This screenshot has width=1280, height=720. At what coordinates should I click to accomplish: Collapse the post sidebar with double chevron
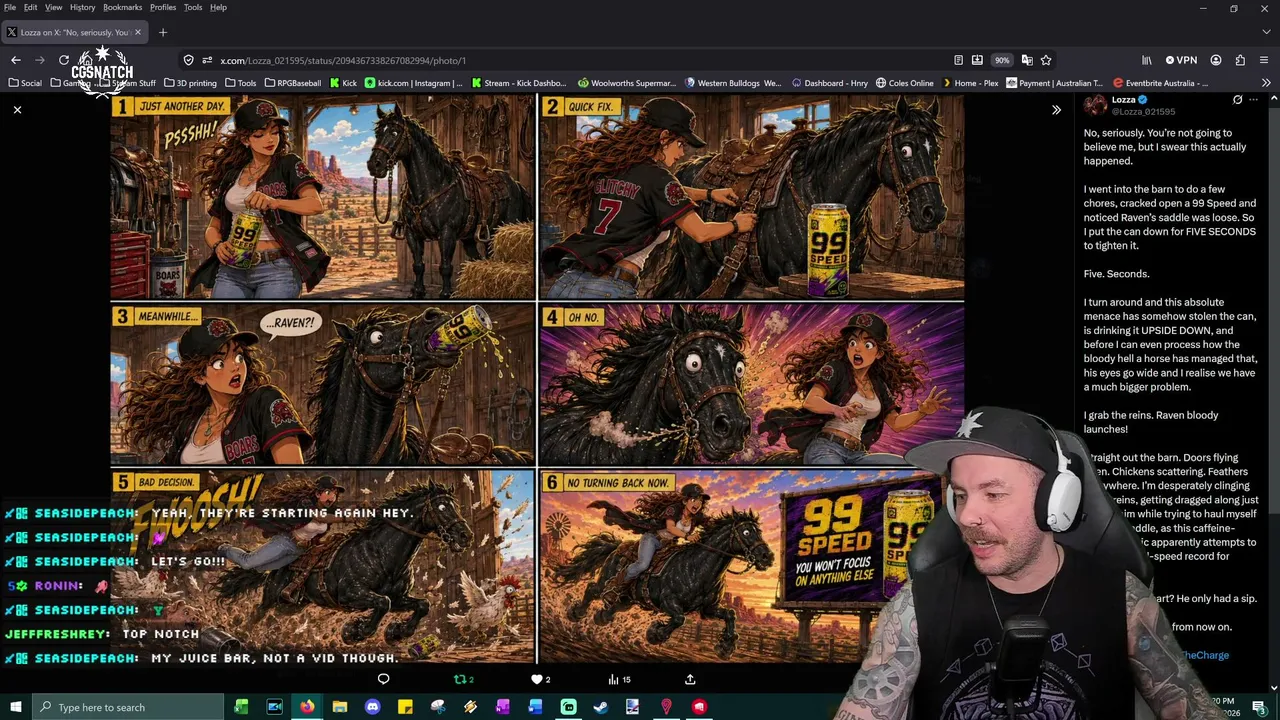pyautogui.click(x=1056, y=110)
